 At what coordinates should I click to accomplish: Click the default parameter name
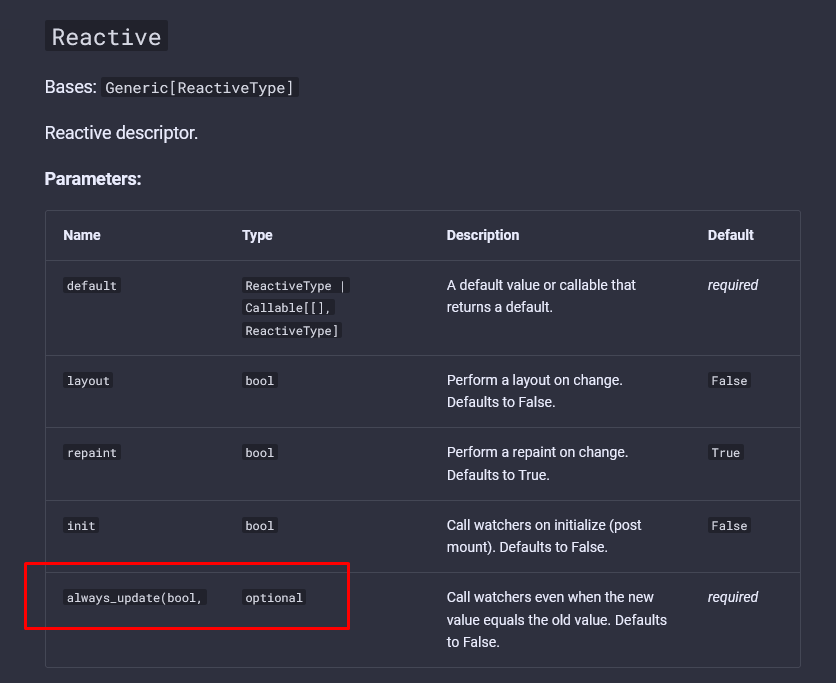coord(91,285)
